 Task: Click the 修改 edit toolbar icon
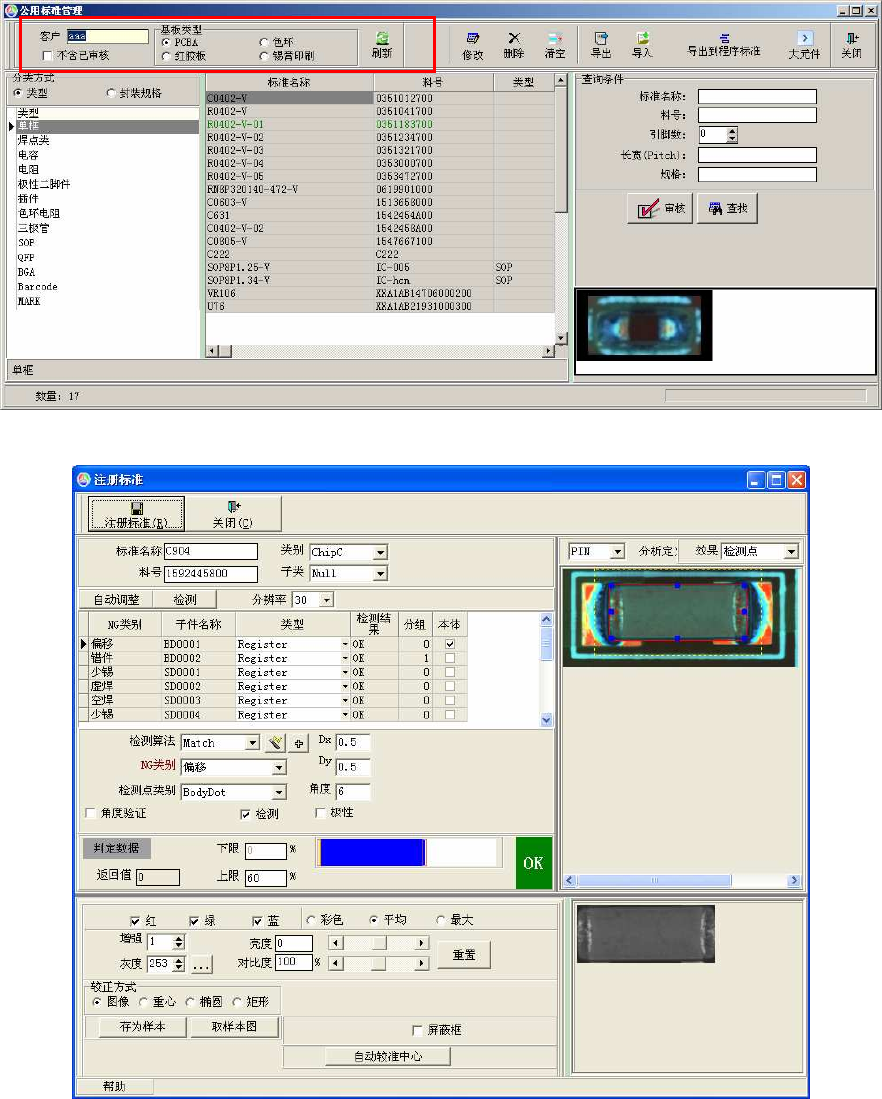click(x=473, y=37)
